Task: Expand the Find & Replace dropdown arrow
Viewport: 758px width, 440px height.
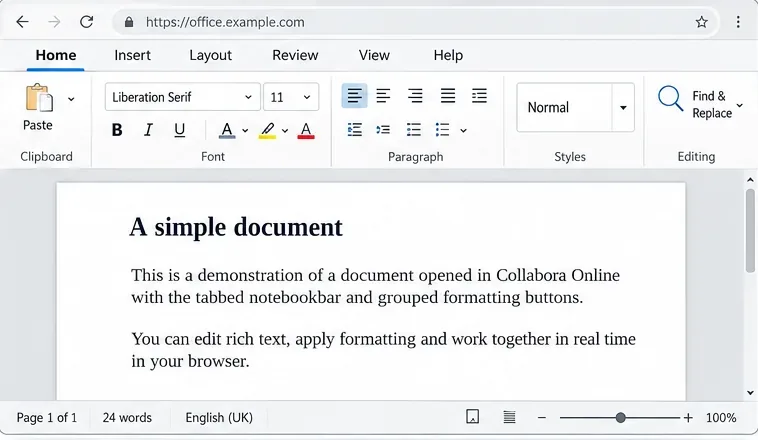Action: [x=740, y=105]
